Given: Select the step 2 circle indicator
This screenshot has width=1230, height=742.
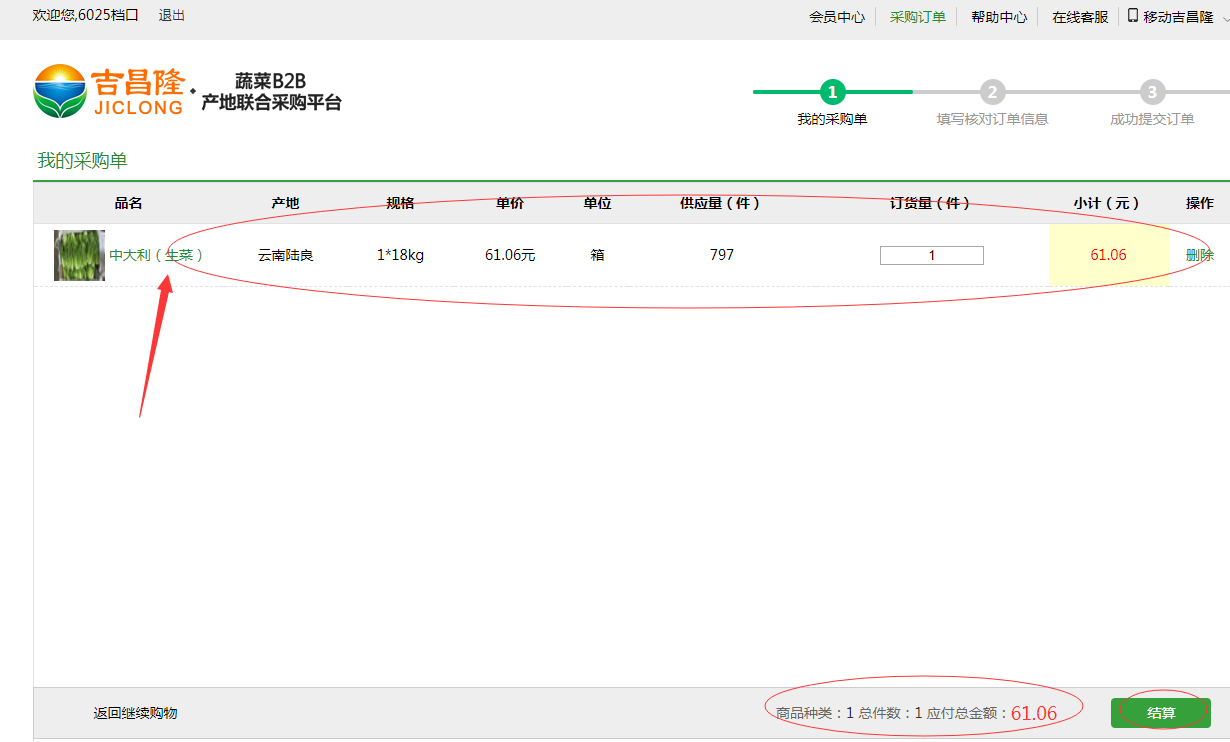Looking at the screenshot, I should click(x=992, y=92).
